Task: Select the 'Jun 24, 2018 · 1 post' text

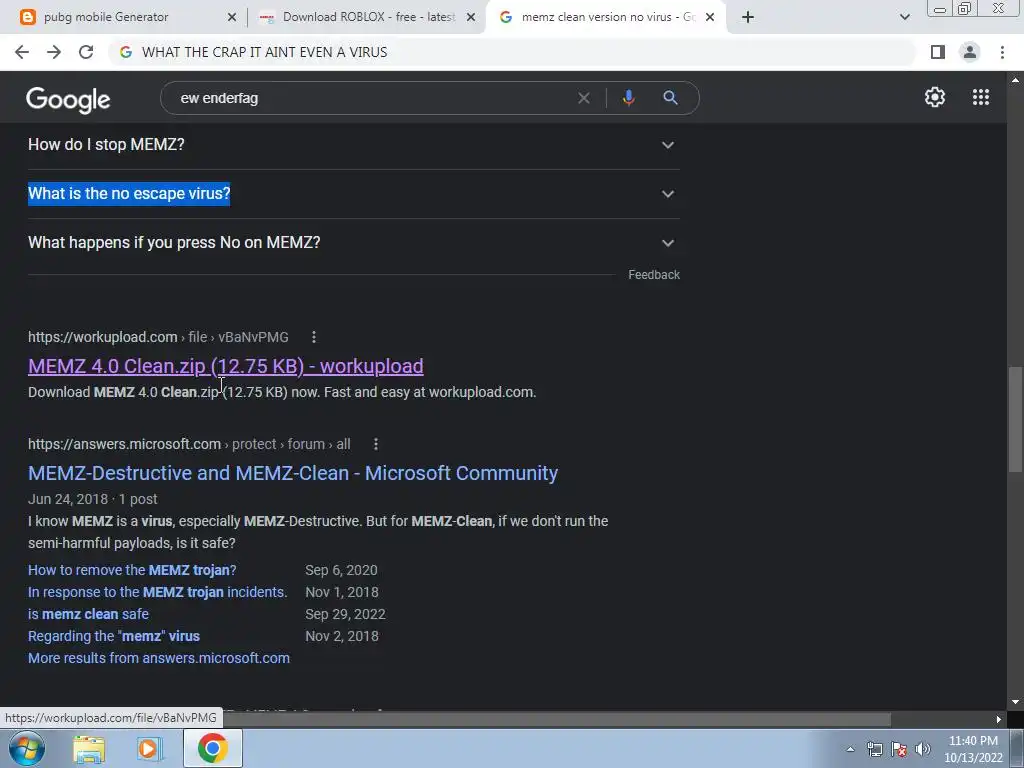Action: 93,499
